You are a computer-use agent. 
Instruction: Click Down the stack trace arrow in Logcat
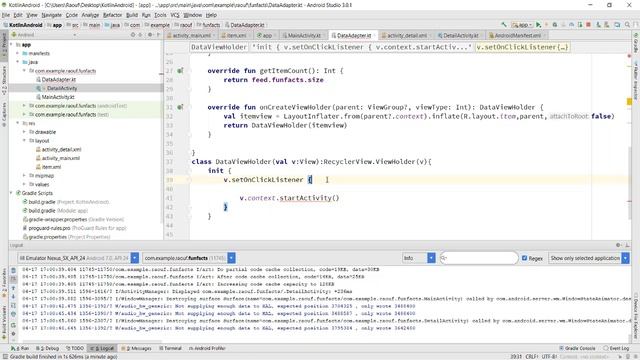13,297
